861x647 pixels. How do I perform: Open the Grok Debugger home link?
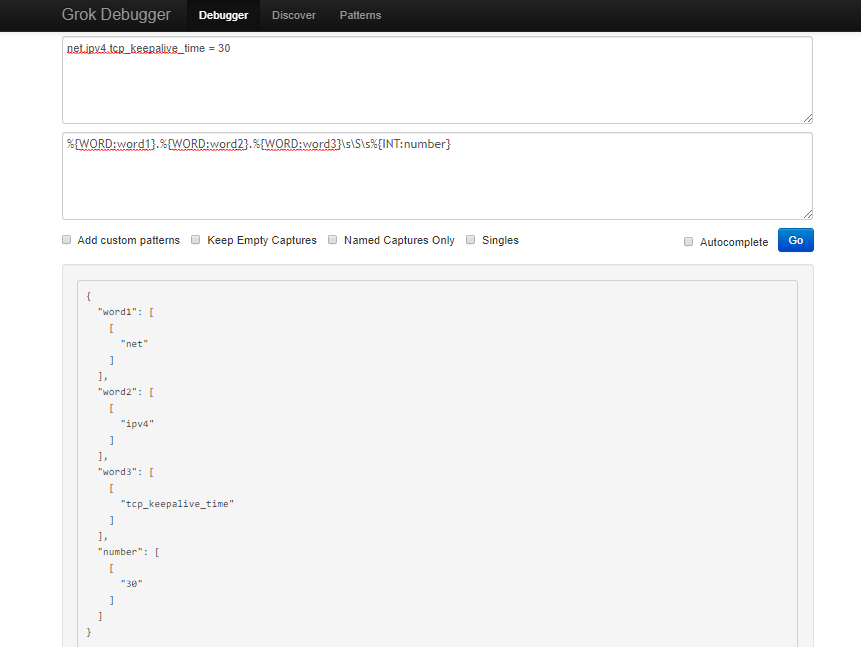tap(116, 15)
